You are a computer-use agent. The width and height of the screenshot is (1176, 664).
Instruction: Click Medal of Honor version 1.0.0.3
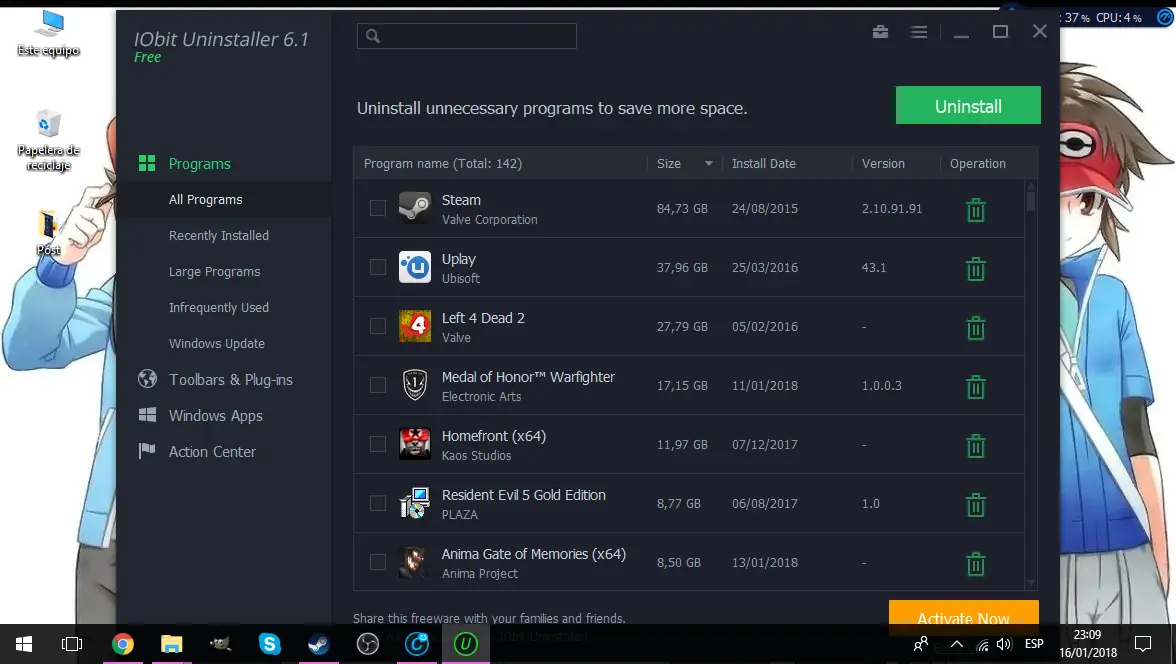(881, 386)
